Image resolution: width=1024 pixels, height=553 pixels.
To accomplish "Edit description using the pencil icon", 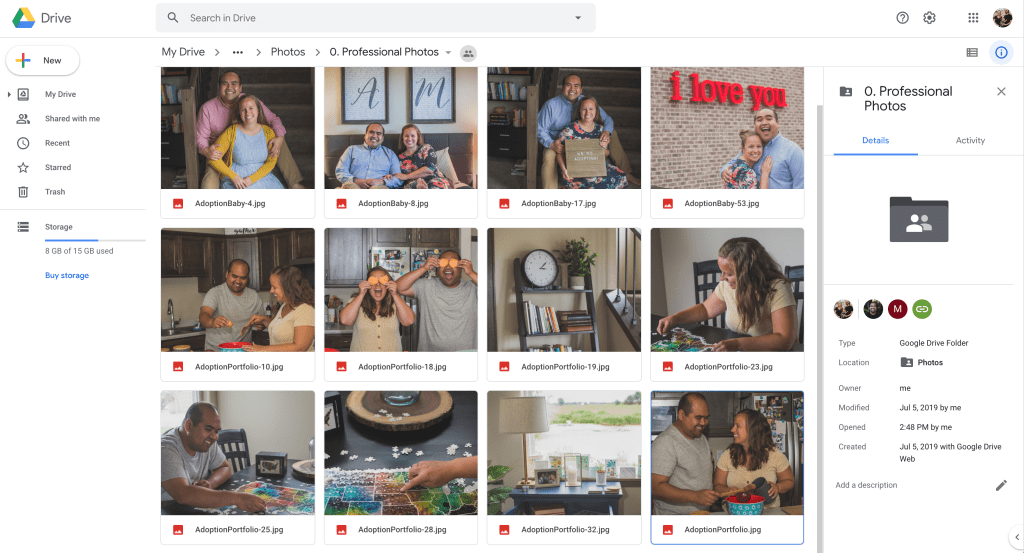I will [x=1001, y=485].
